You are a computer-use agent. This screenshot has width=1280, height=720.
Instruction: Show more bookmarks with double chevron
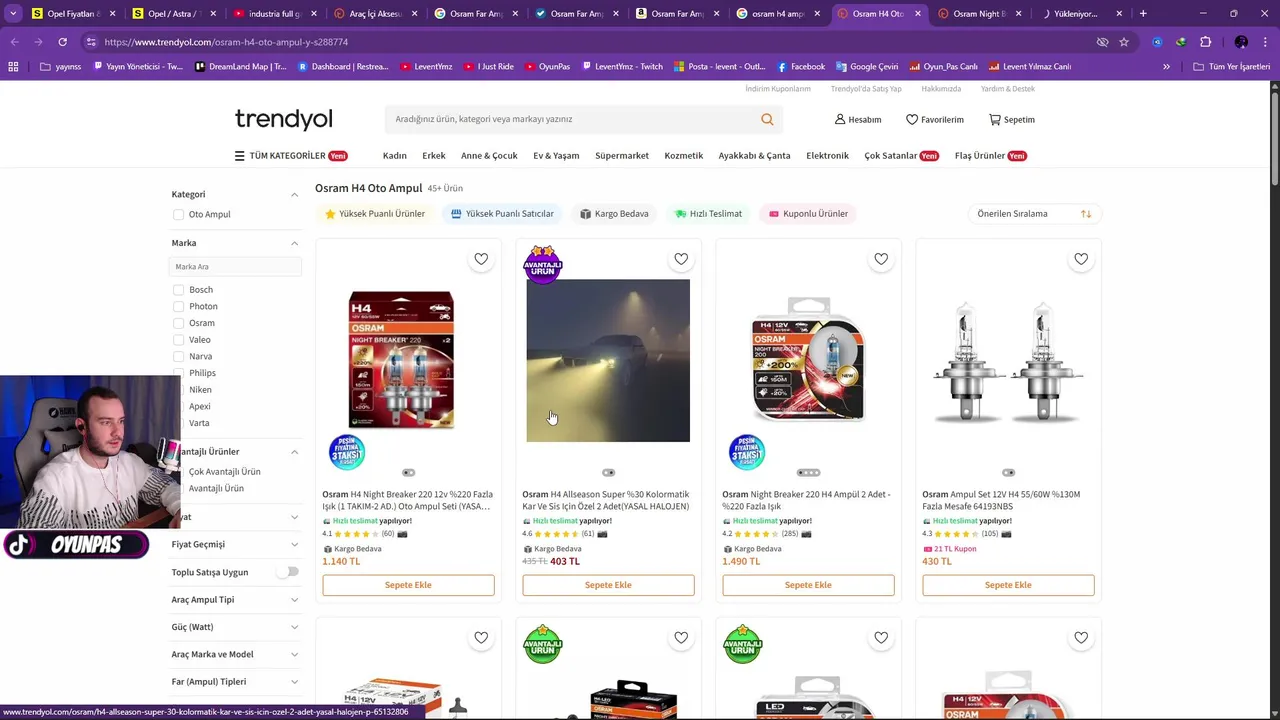[1166, 66]
